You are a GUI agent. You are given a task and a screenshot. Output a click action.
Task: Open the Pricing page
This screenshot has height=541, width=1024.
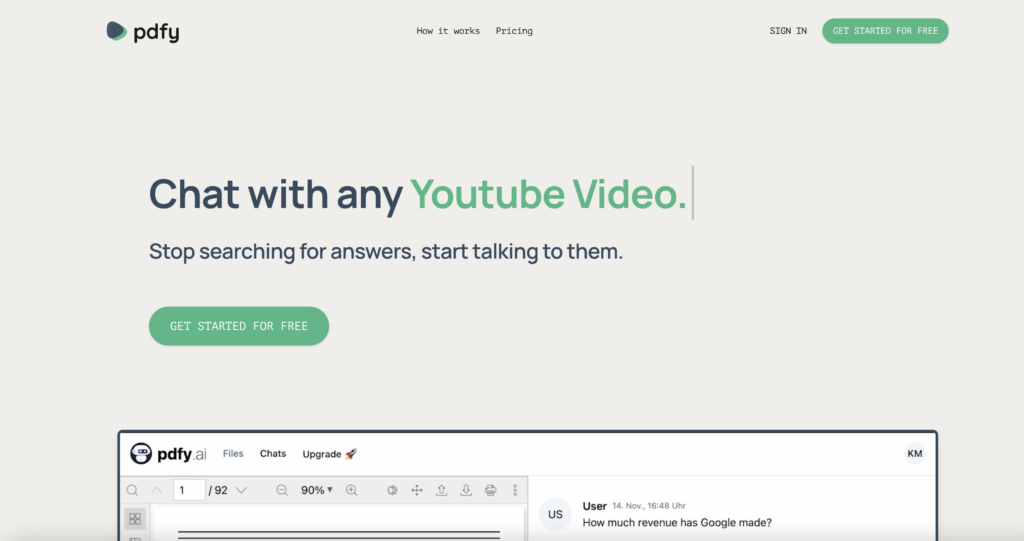pos(514,31)
